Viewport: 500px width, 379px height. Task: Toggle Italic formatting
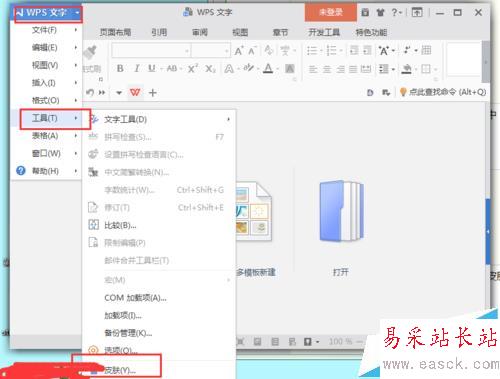coord(137,69)
